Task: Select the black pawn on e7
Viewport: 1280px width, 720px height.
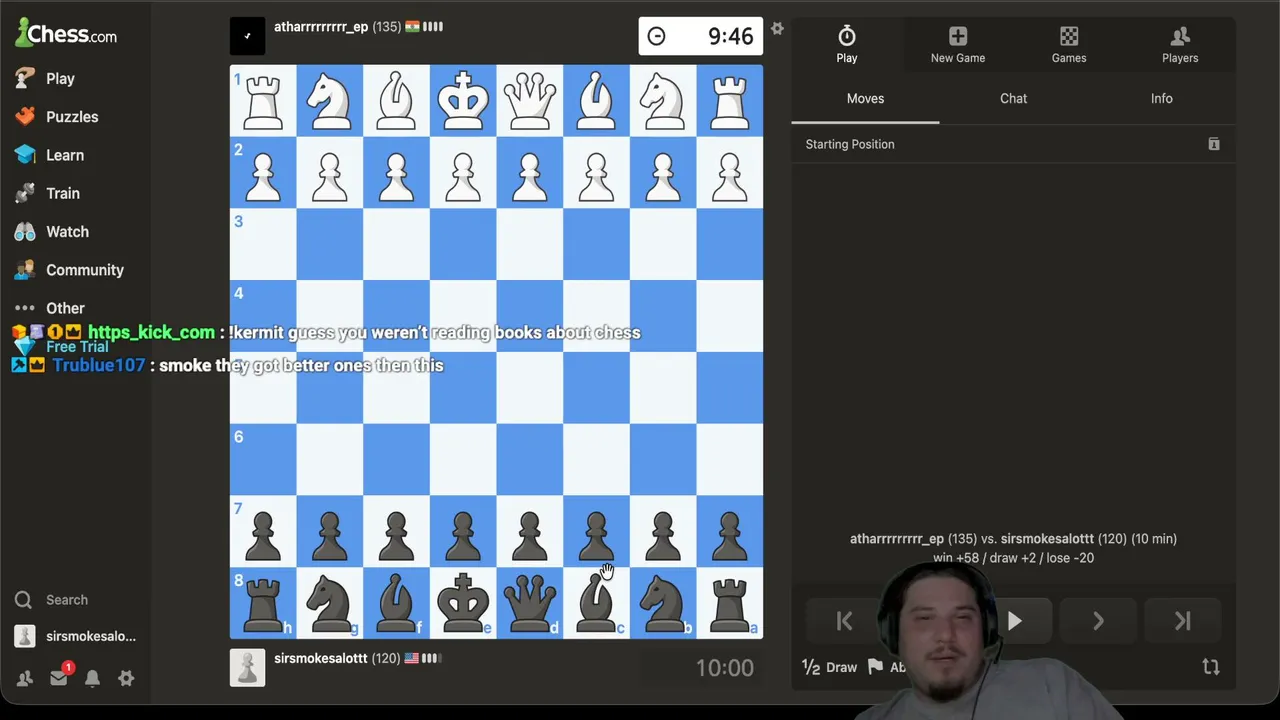Action: point(463,531)
